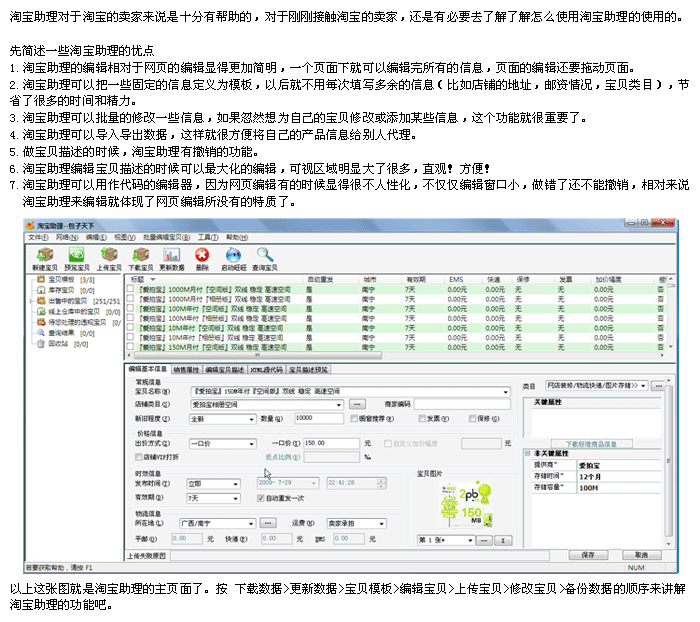Tick the 1000M月付 相册版 row checkbox
Screen dimensions: 700x622
[130, 299]
